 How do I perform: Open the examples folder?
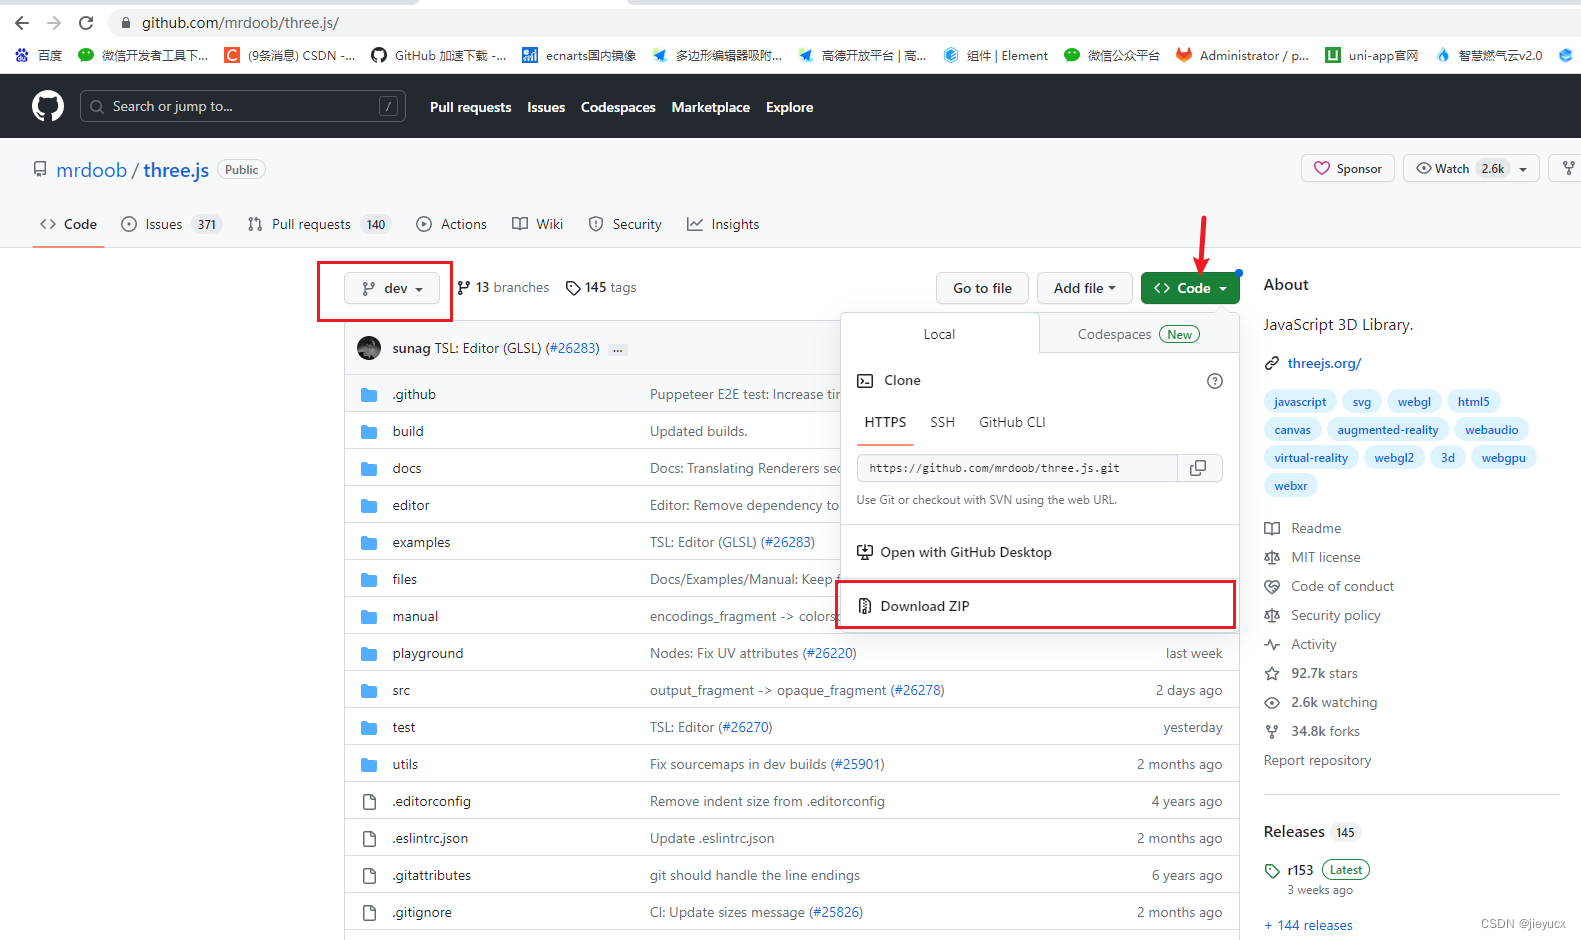(421, 543)
